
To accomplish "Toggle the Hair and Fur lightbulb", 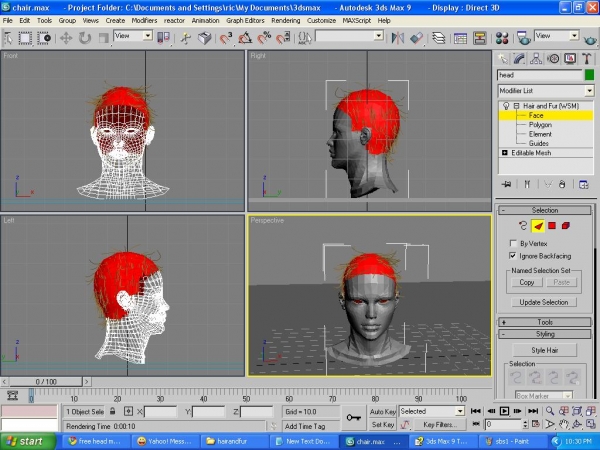I will pyautogui.click(x=506, y=106).
